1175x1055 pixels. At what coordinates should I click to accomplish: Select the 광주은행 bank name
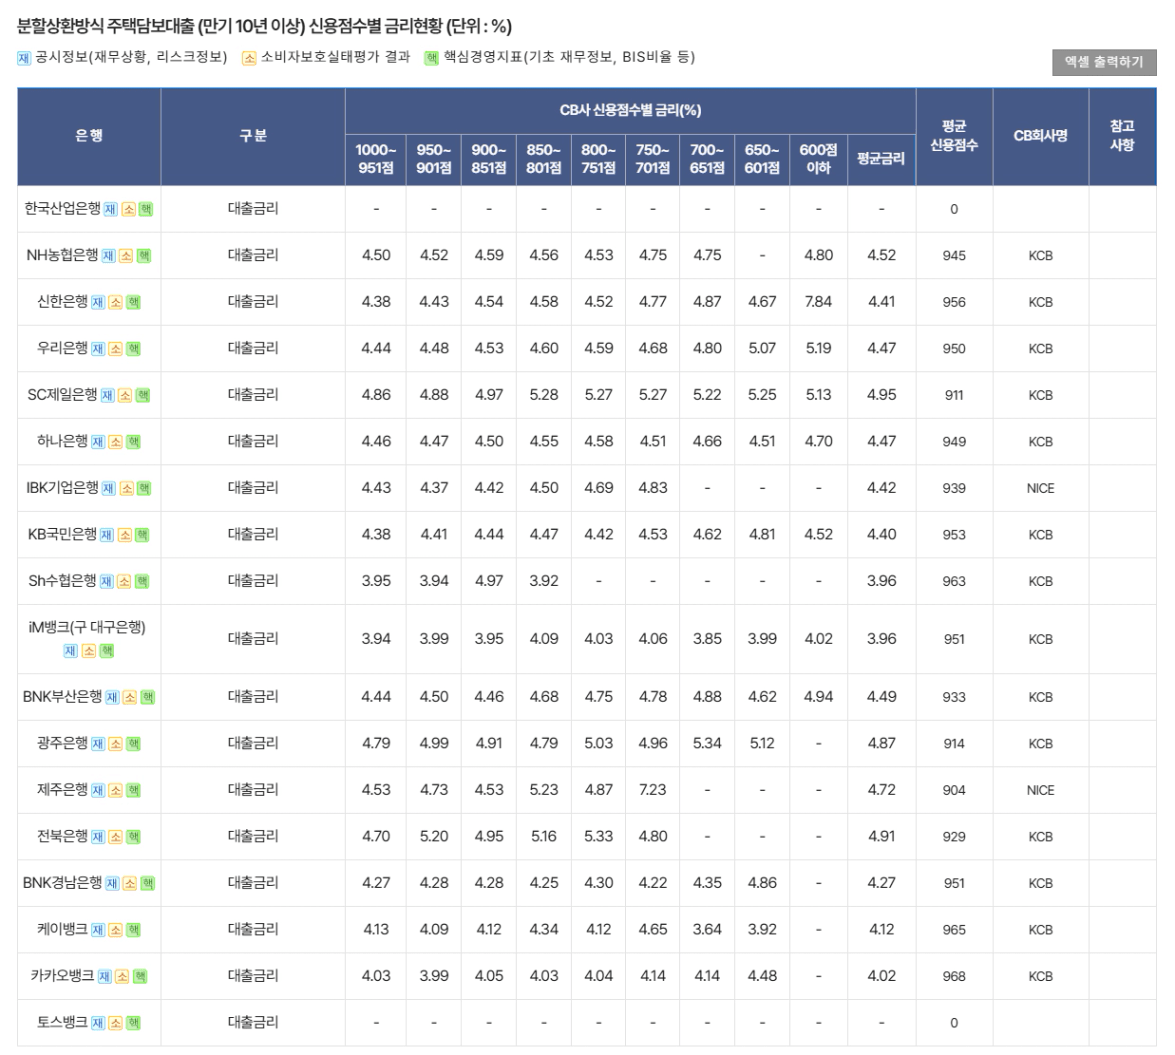[x=62, y=743]
